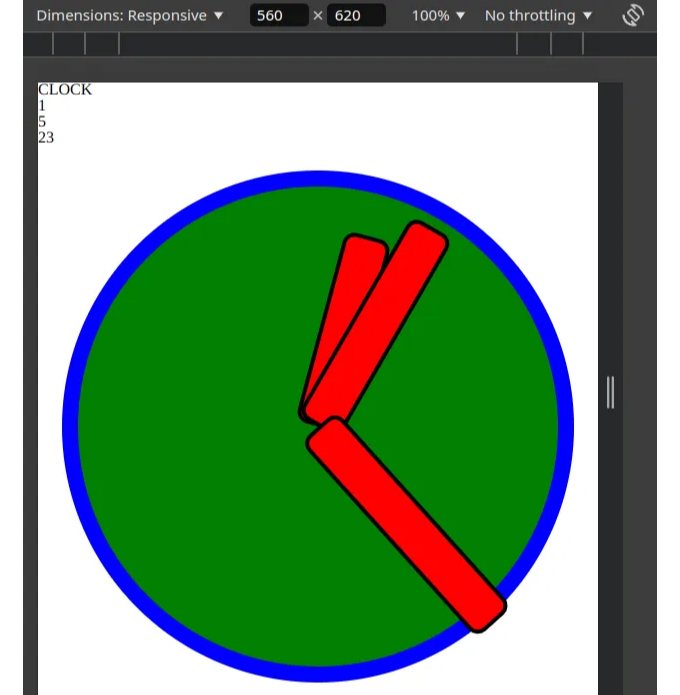Click the viewport height field showing 620
The width and height of the screenshot is (680, 695).
(356, 16)
